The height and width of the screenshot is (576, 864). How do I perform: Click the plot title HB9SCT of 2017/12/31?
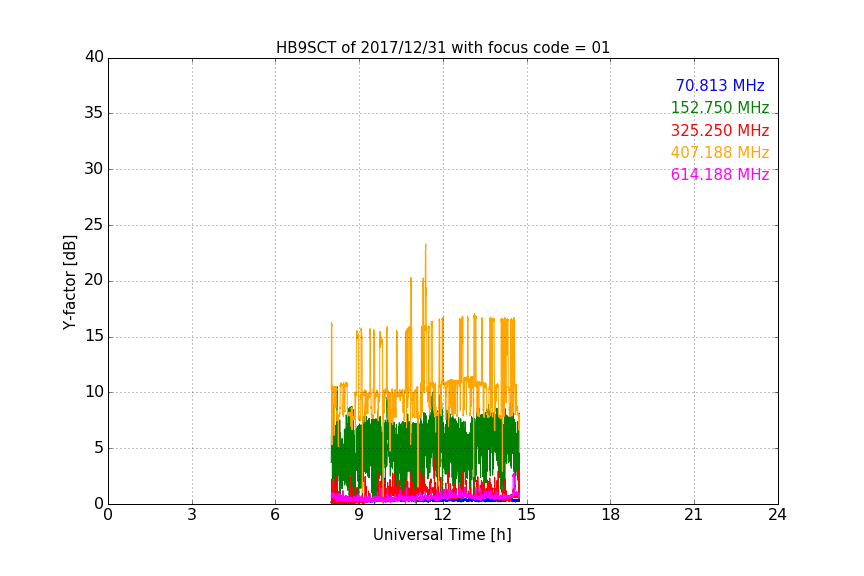pyautogui.click(x=442, y=47)
